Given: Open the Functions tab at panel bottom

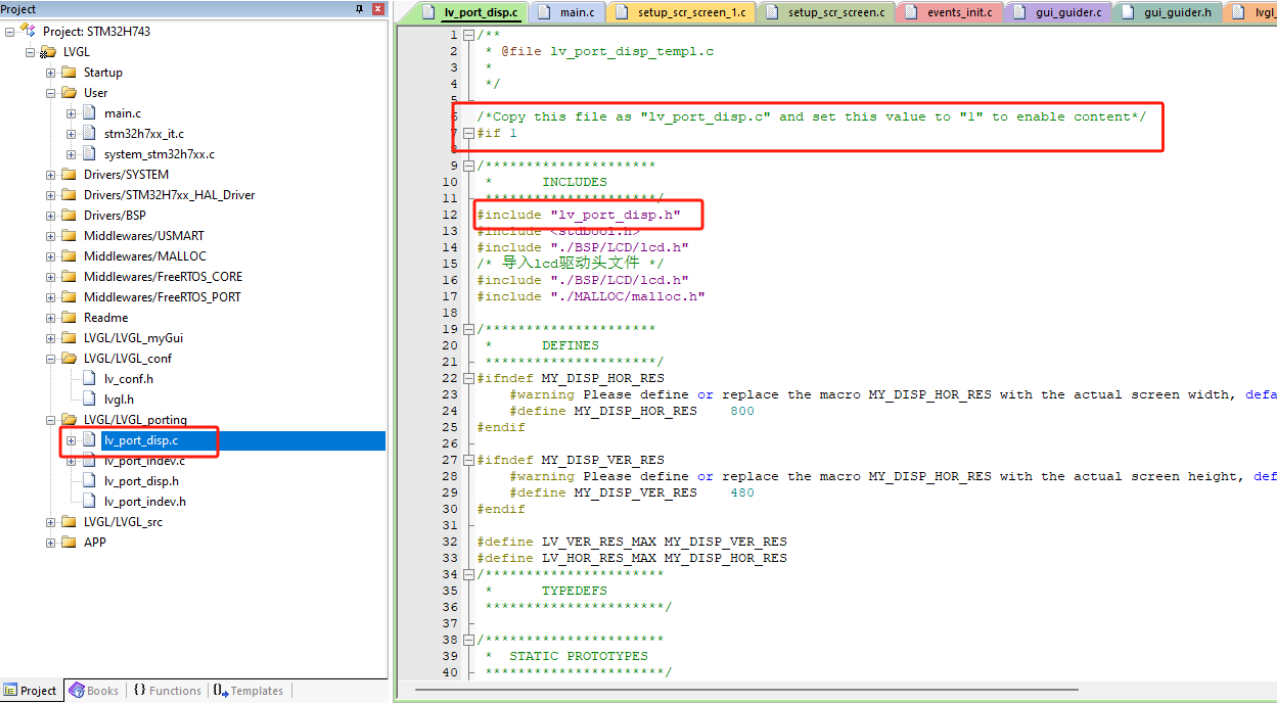Looking at the screenshot, I should (166, 690).
